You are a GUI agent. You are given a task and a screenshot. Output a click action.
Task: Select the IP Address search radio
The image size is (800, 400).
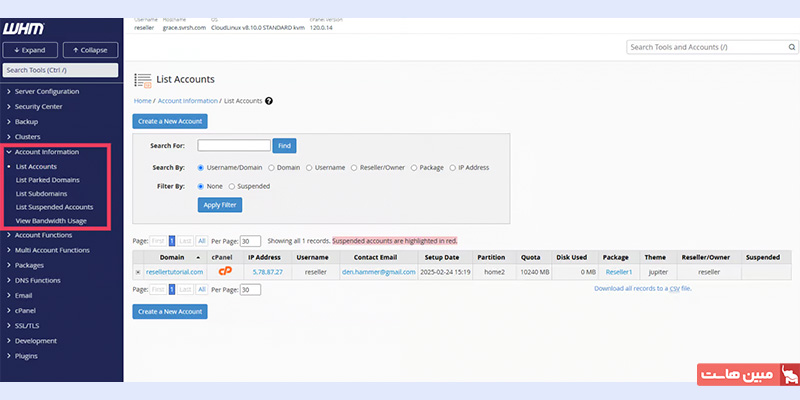point(453,167)
